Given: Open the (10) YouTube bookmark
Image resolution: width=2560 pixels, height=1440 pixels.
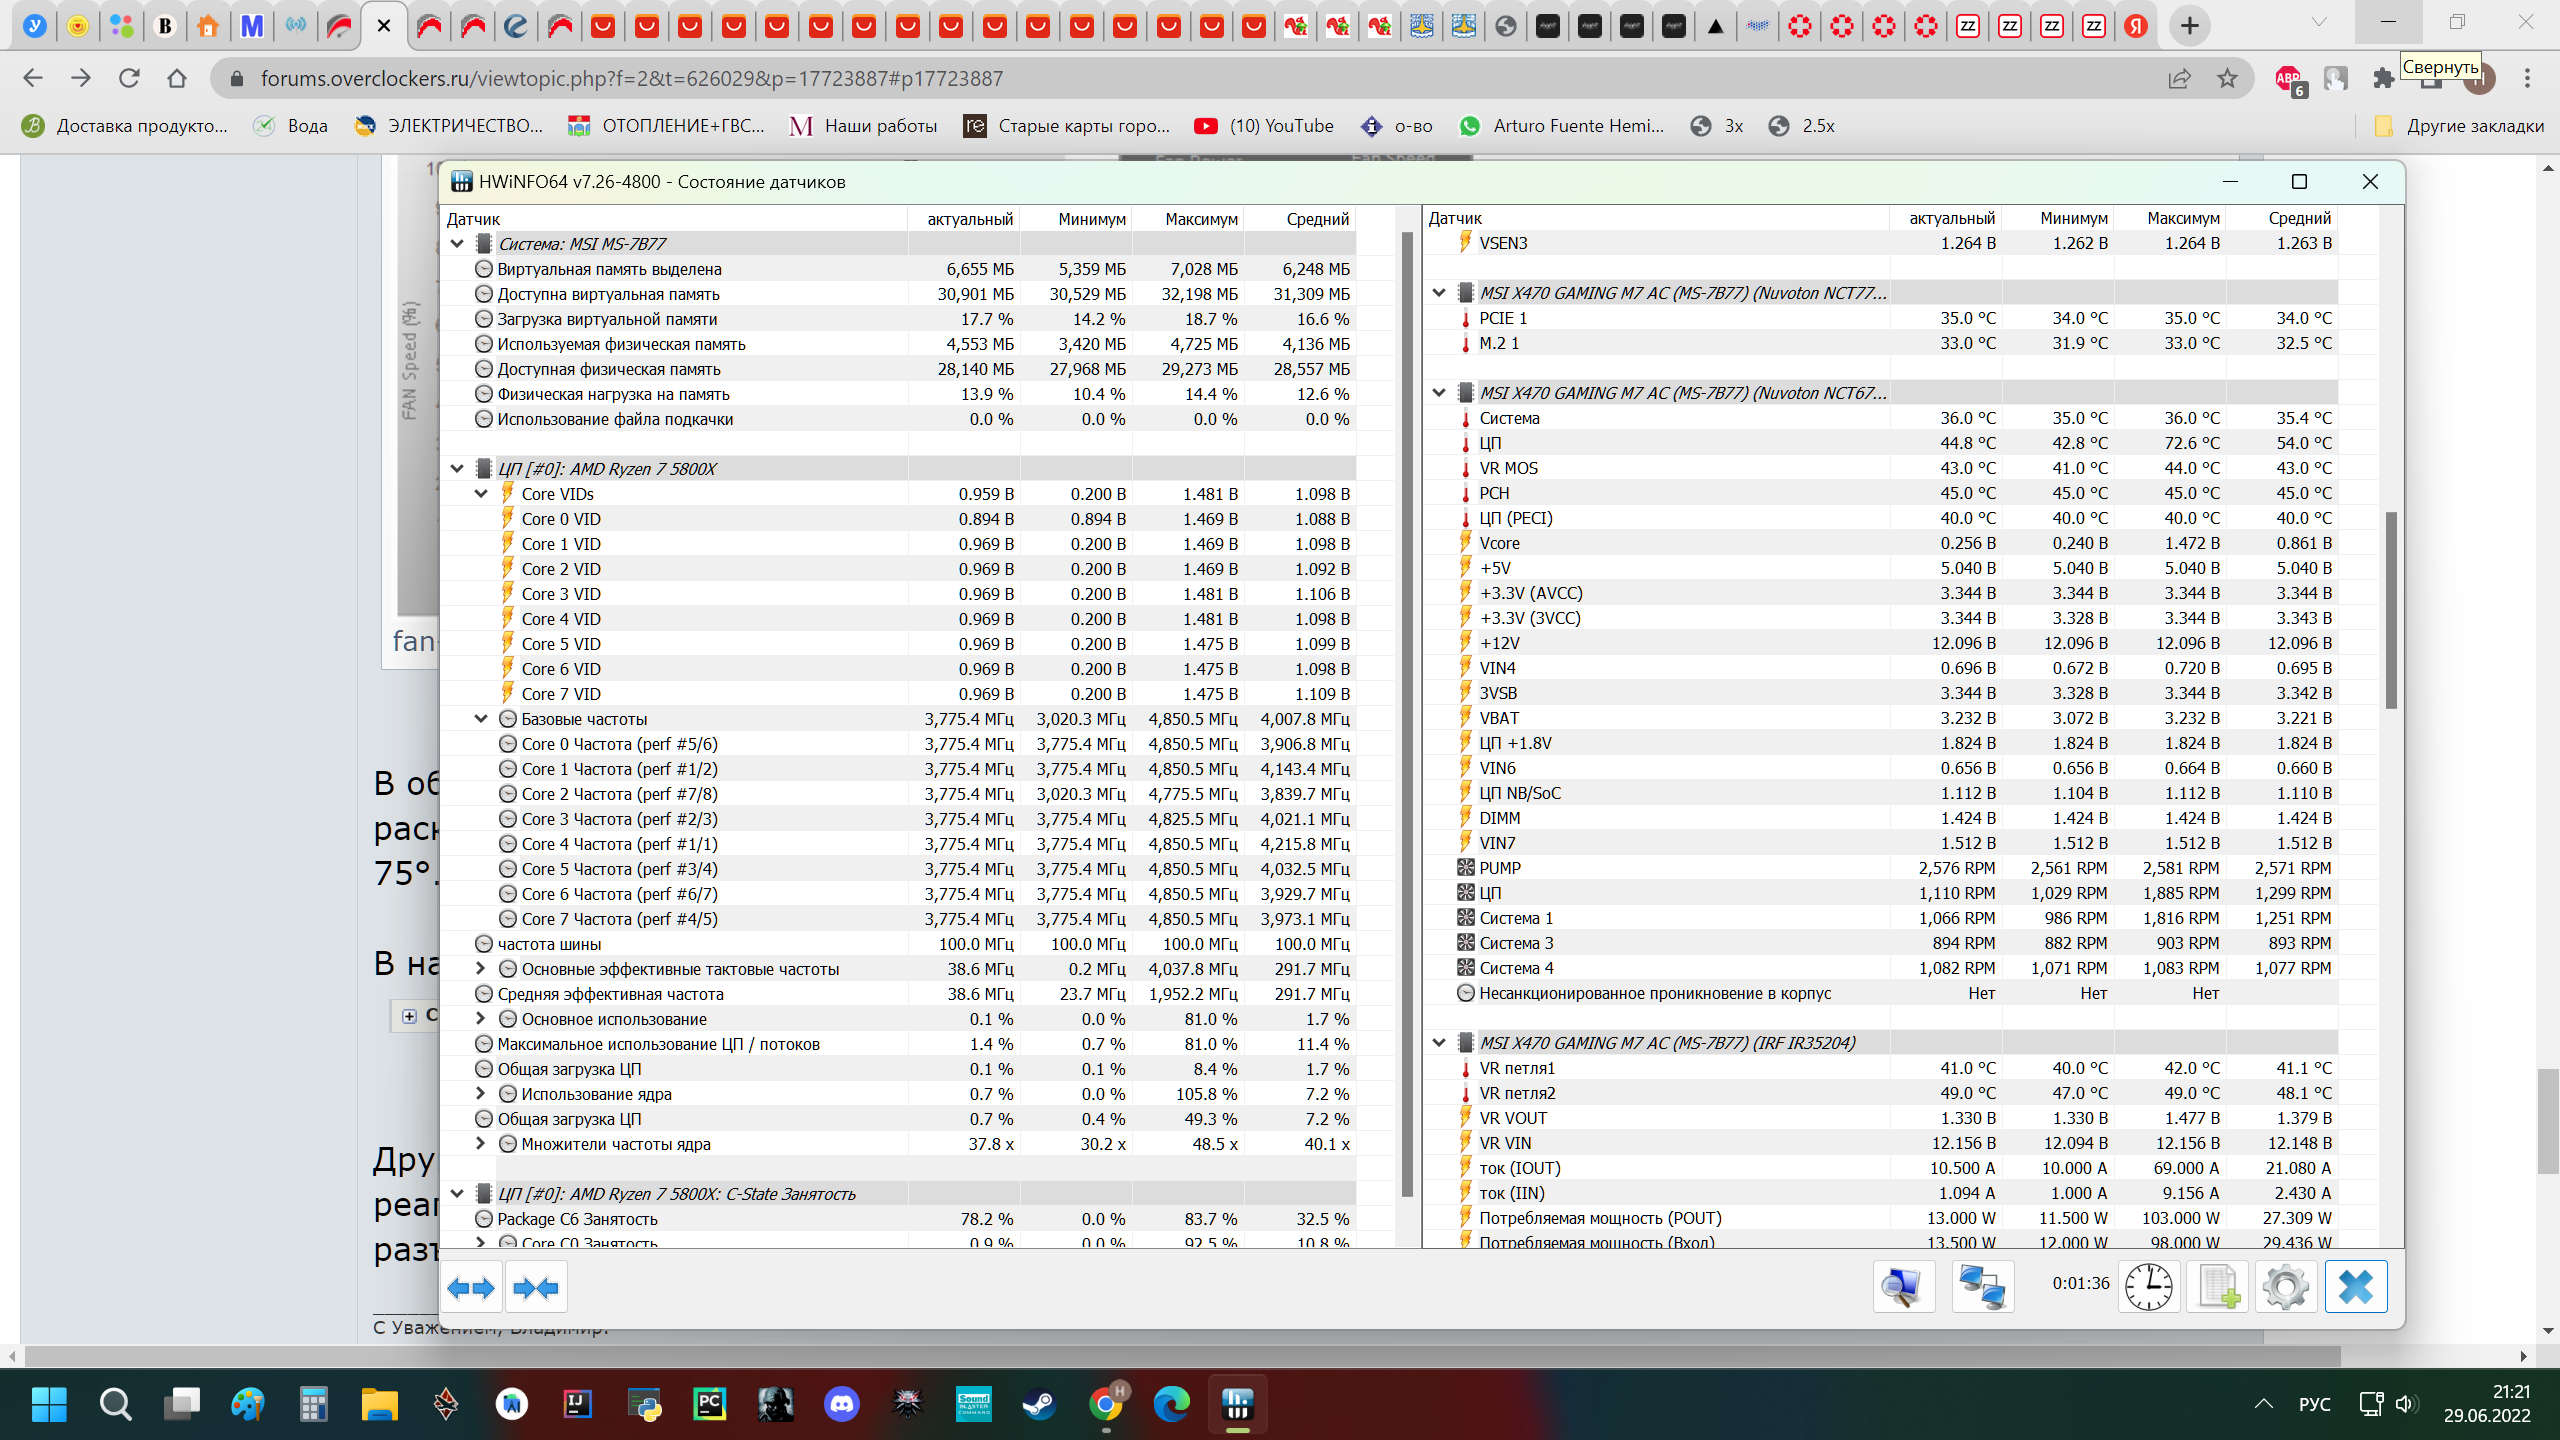Looking at the screenshot, I should (1264, 126).
